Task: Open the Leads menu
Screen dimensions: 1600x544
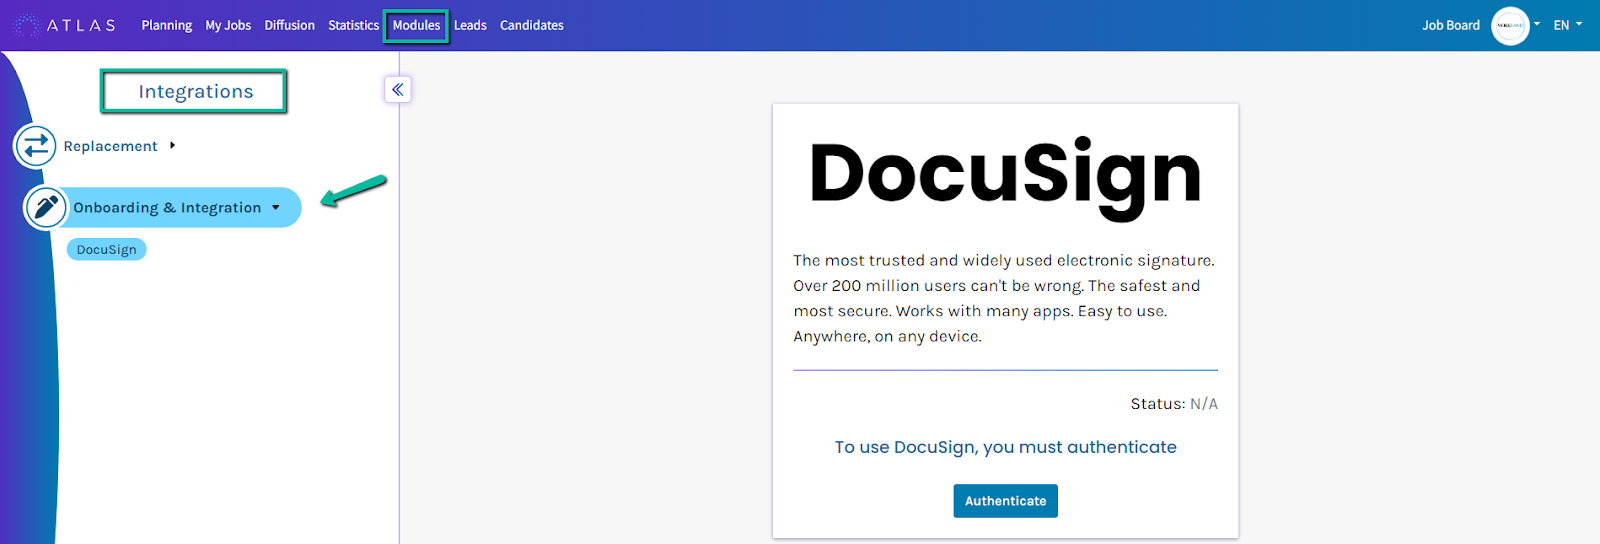Action: [x=470, y=25]
